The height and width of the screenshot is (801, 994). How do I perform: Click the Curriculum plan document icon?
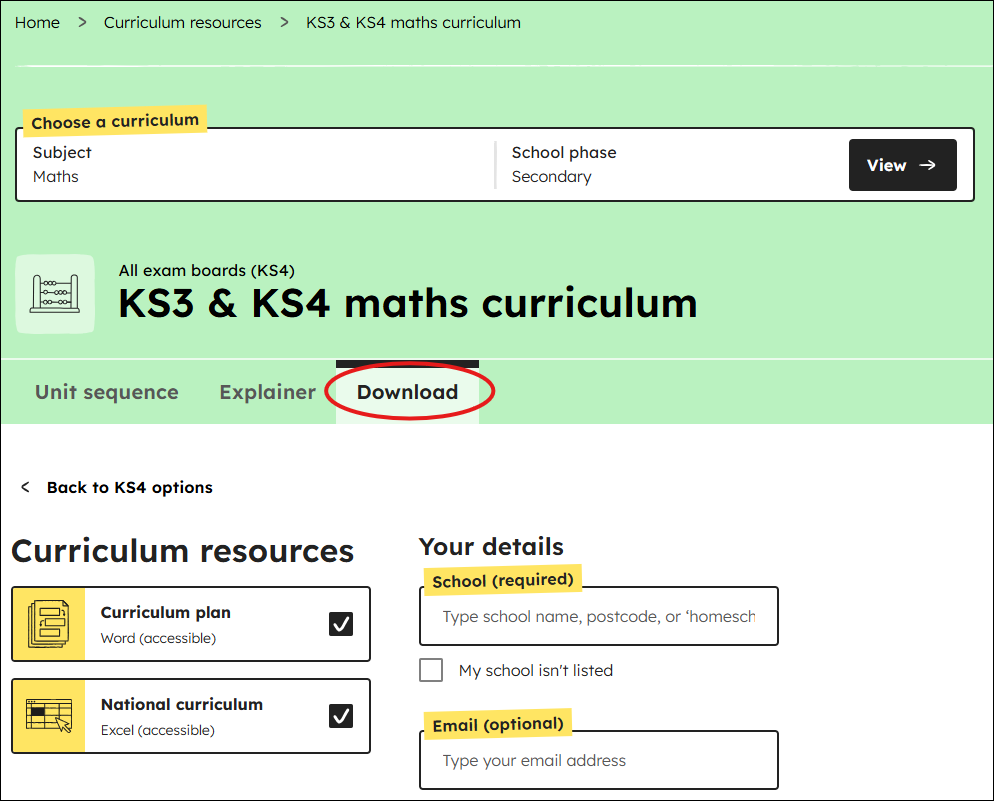pyautogui.click(x=48, y=623)
